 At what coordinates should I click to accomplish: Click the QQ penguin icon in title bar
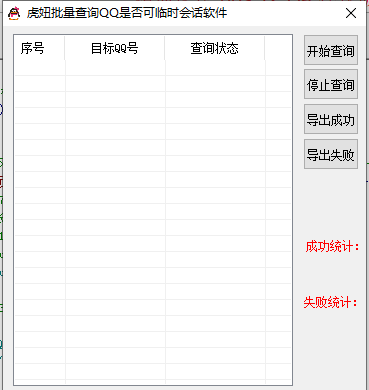[14, 13]
